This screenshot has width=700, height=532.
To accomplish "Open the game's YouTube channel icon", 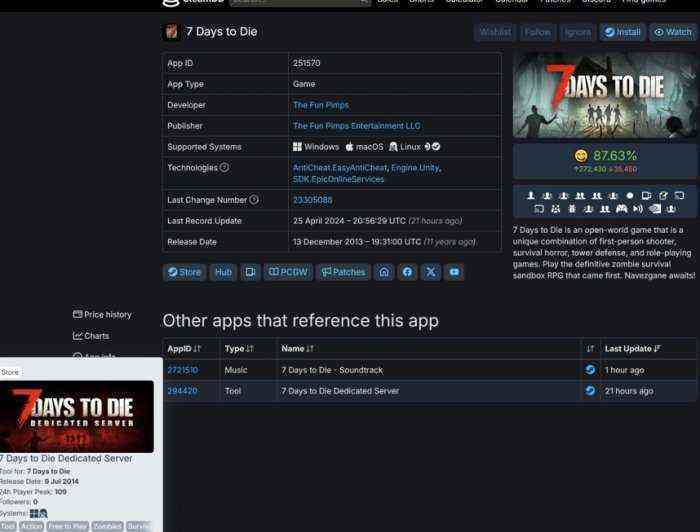I will 454,272.
